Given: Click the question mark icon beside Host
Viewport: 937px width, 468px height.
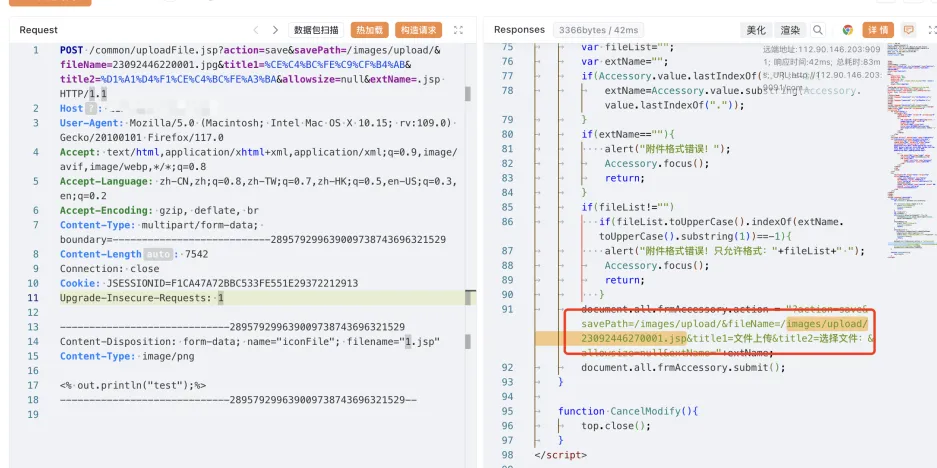Looking at the screenshot, I should click(x=91, y=108).
